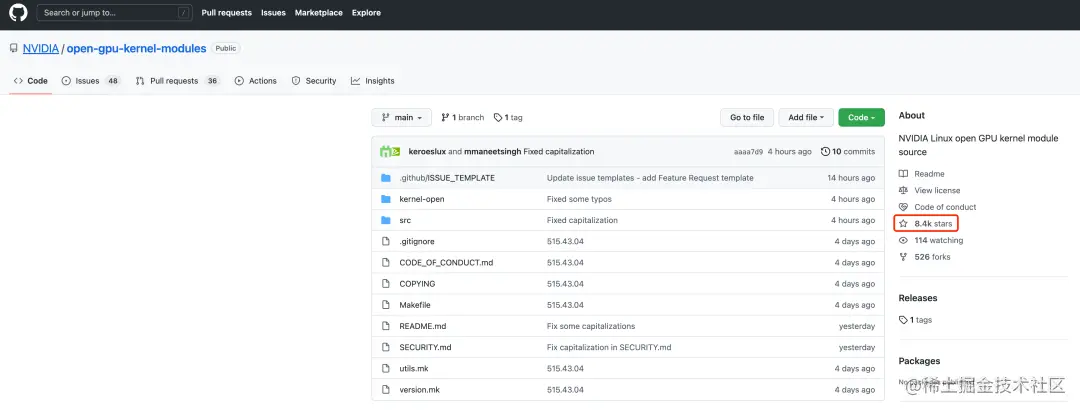Click the file icon for COPYING

(386, 284)
